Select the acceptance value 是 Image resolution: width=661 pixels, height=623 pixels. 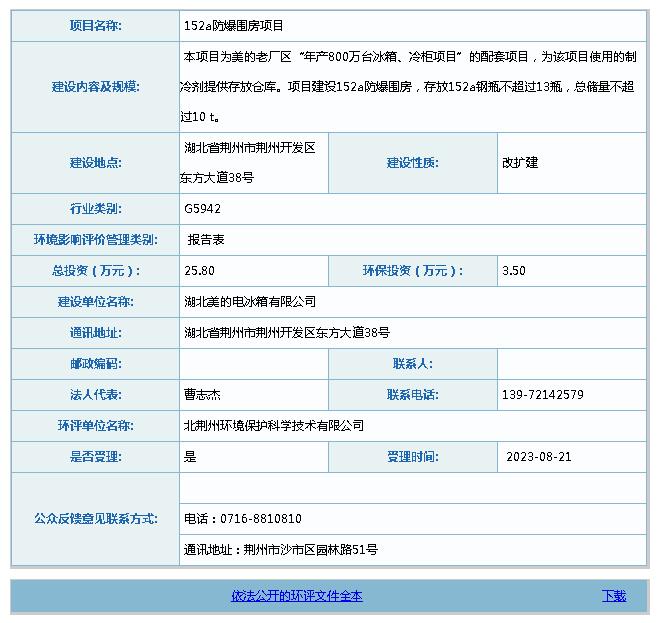pos(190,457)
